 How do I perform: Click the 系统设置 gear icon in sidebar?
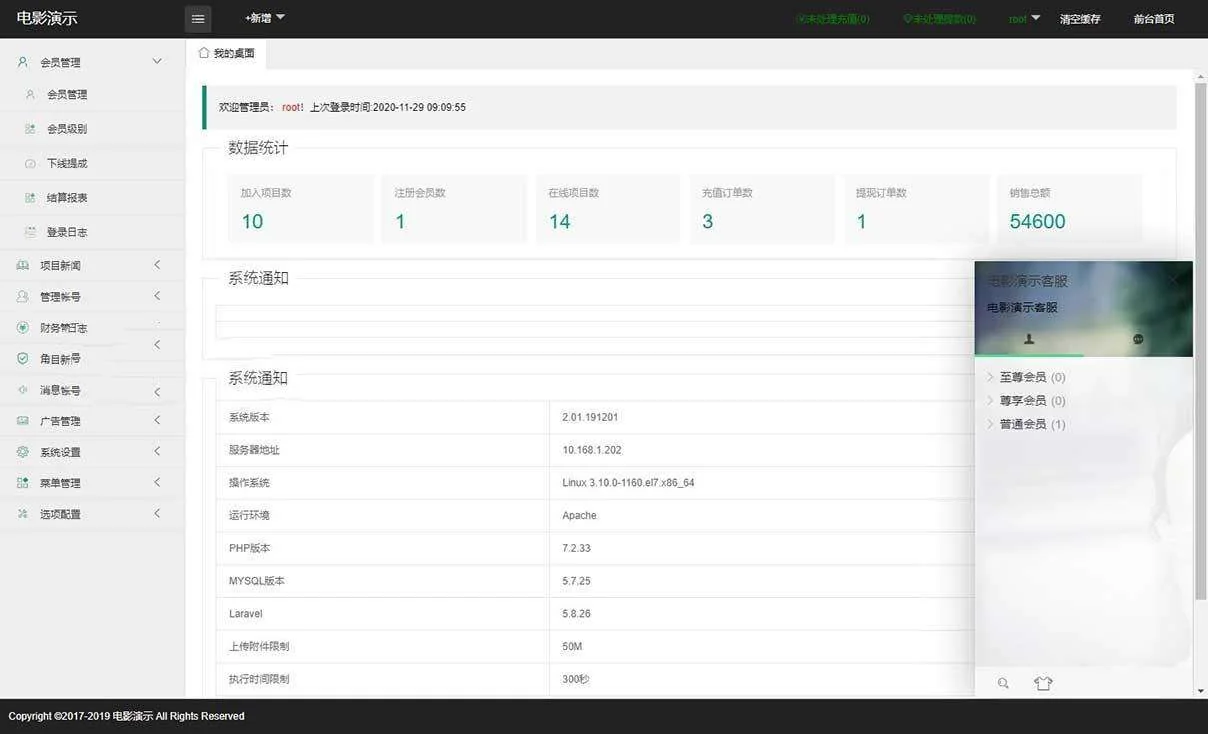pyautogui.click(x=23, y=452)
